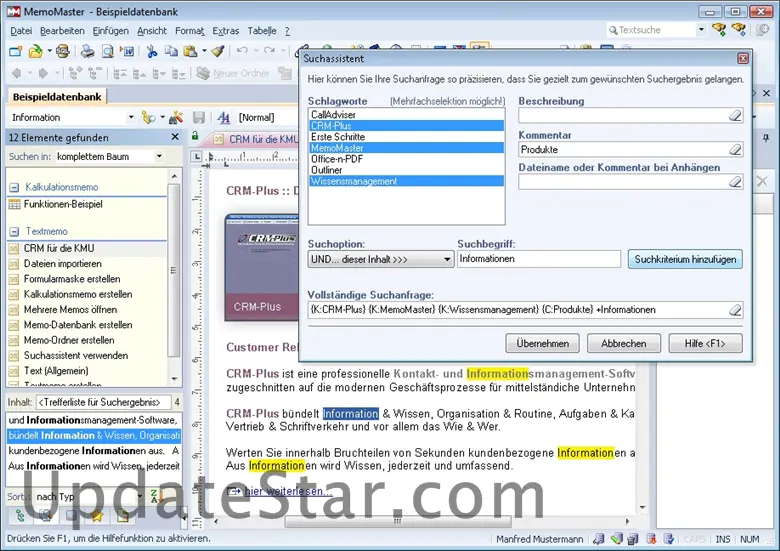Image resolution: width=780 pixels, height=551 pixels.
Task: Select 'Office-n-PDF' in Schlagworte list
Action: [406, 159]
